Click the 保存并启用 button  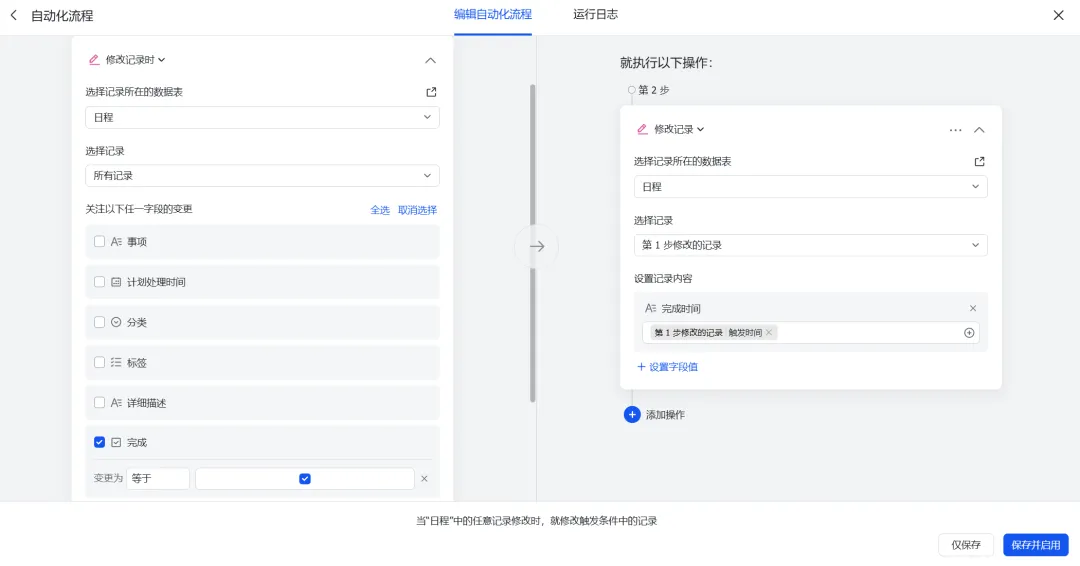tap(1036, 545)
